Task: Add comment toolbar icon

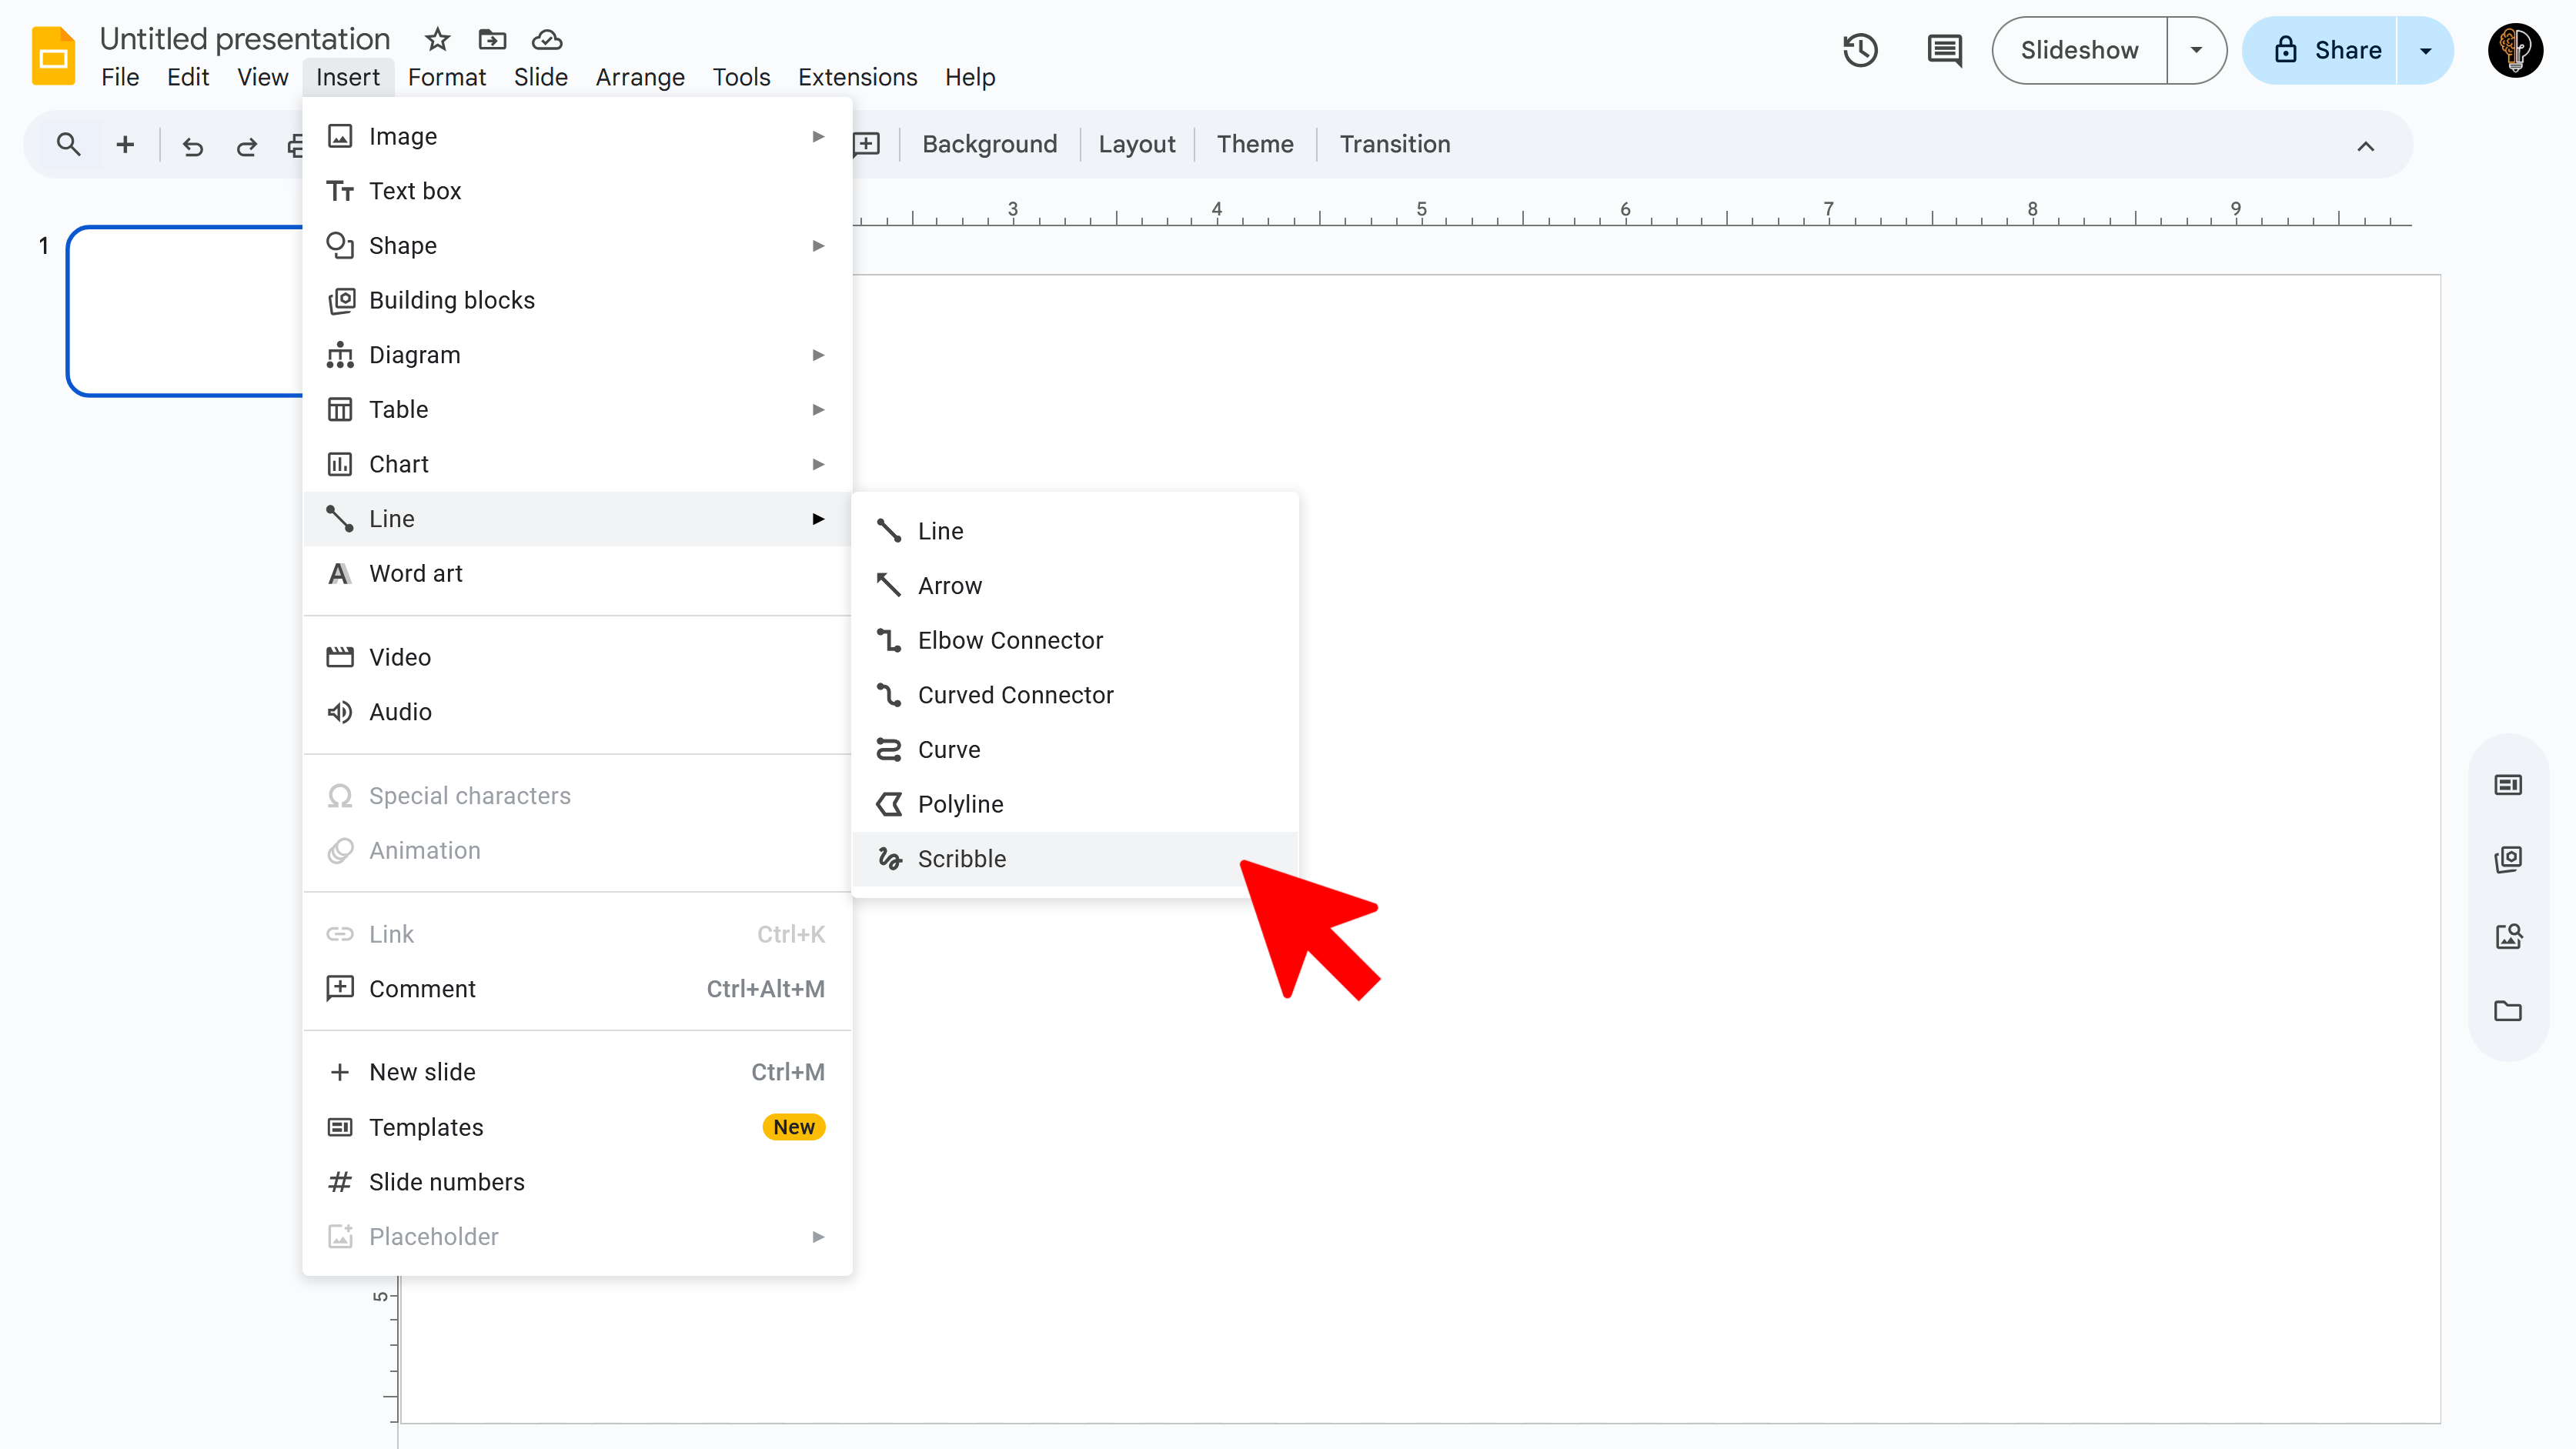Action: coord(867,144)
